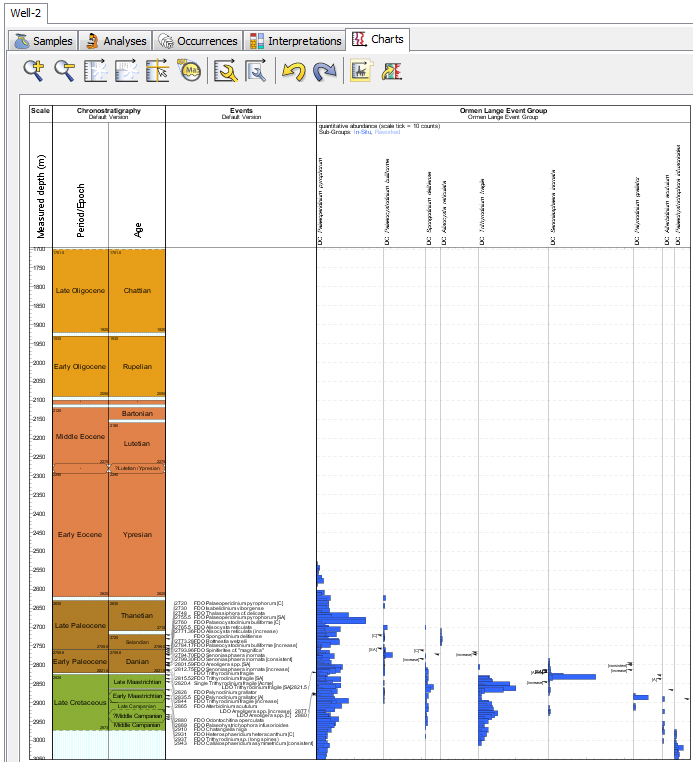Select the Late Maastrichtian age block
The height and width of the screenshot is (762, 693).
click(137, 682)
